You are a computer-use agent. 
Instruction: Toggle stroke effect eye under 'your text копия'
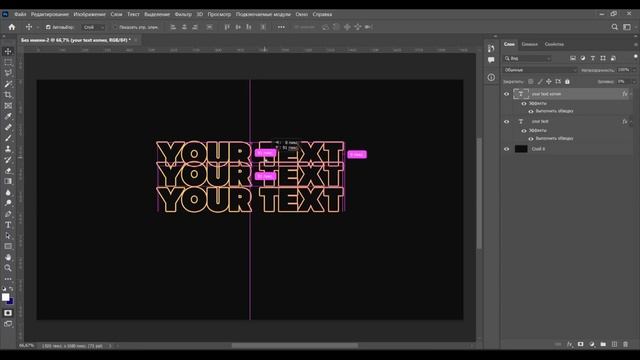coord(531,111)
